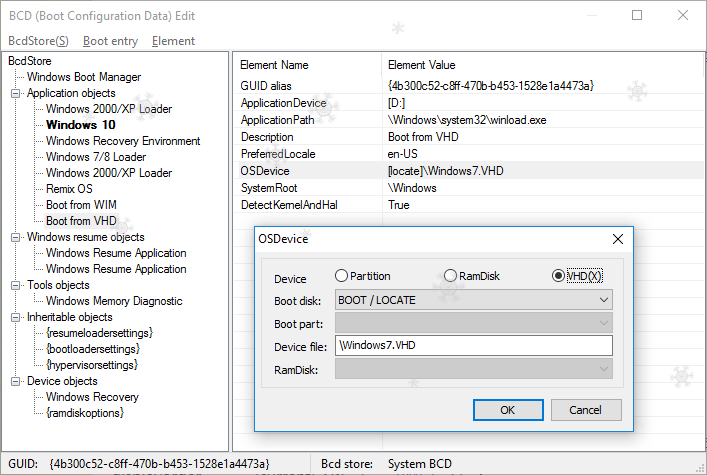707x475 pixels.
Task: Click the [locate]\Windows7.VHD value
Action: (445, 171)
